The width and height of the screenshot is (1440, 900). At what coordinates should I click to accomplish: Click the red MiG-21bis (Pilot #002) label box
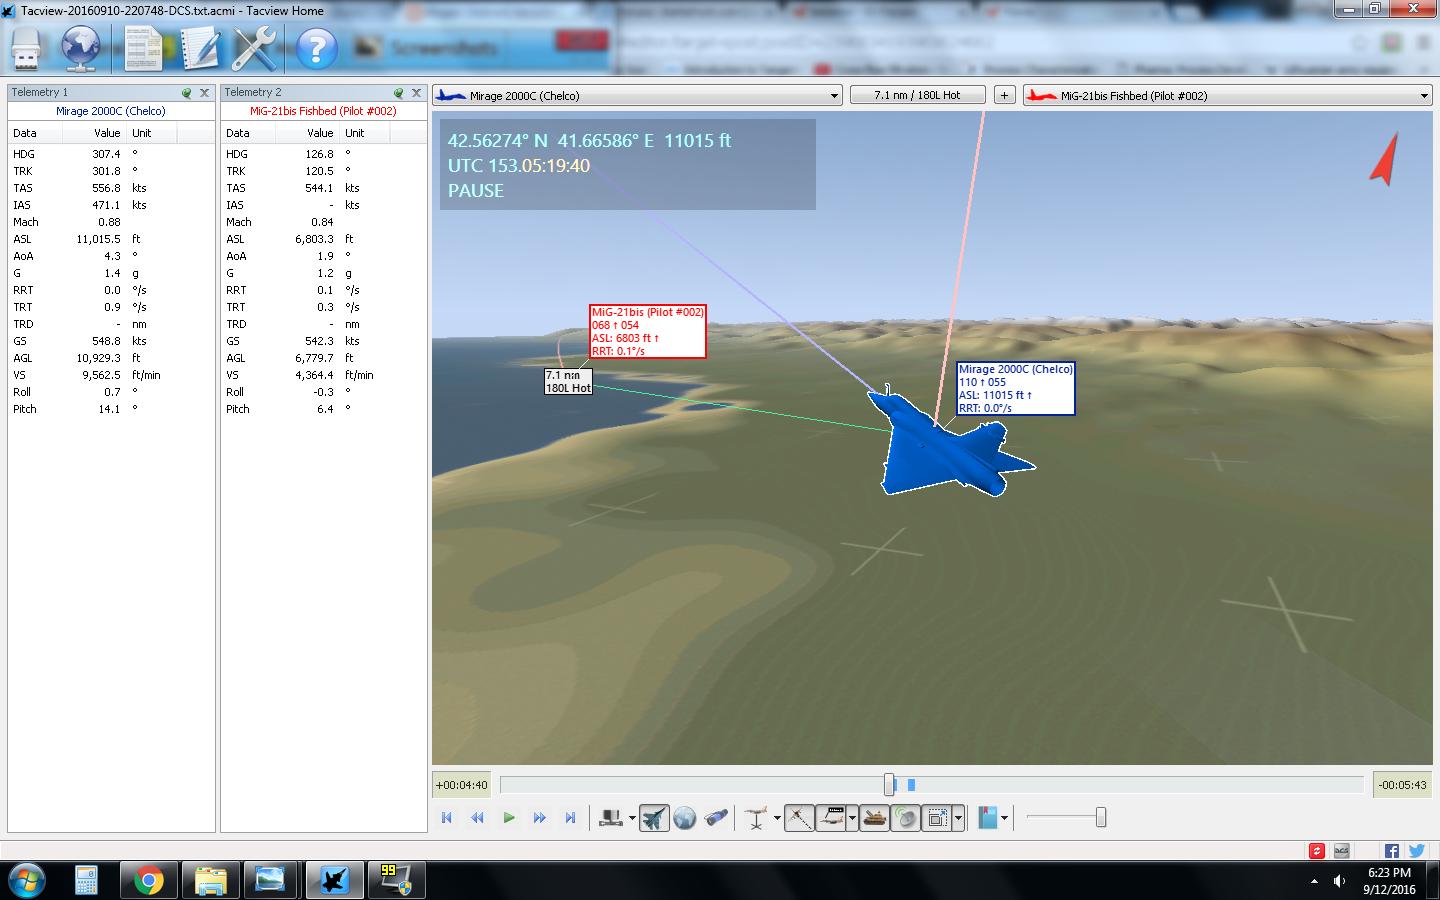pos(648,331)
